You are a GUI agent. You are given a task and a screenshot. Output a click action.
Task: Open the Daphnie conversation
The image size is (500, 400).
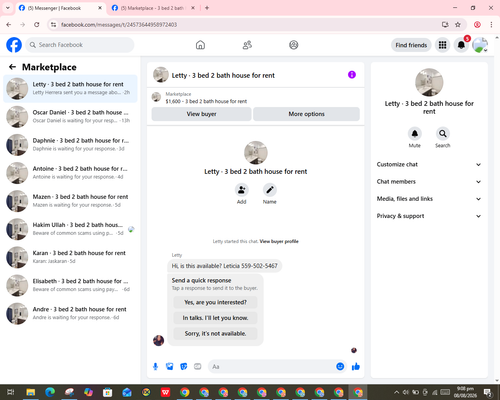point(70,145)
